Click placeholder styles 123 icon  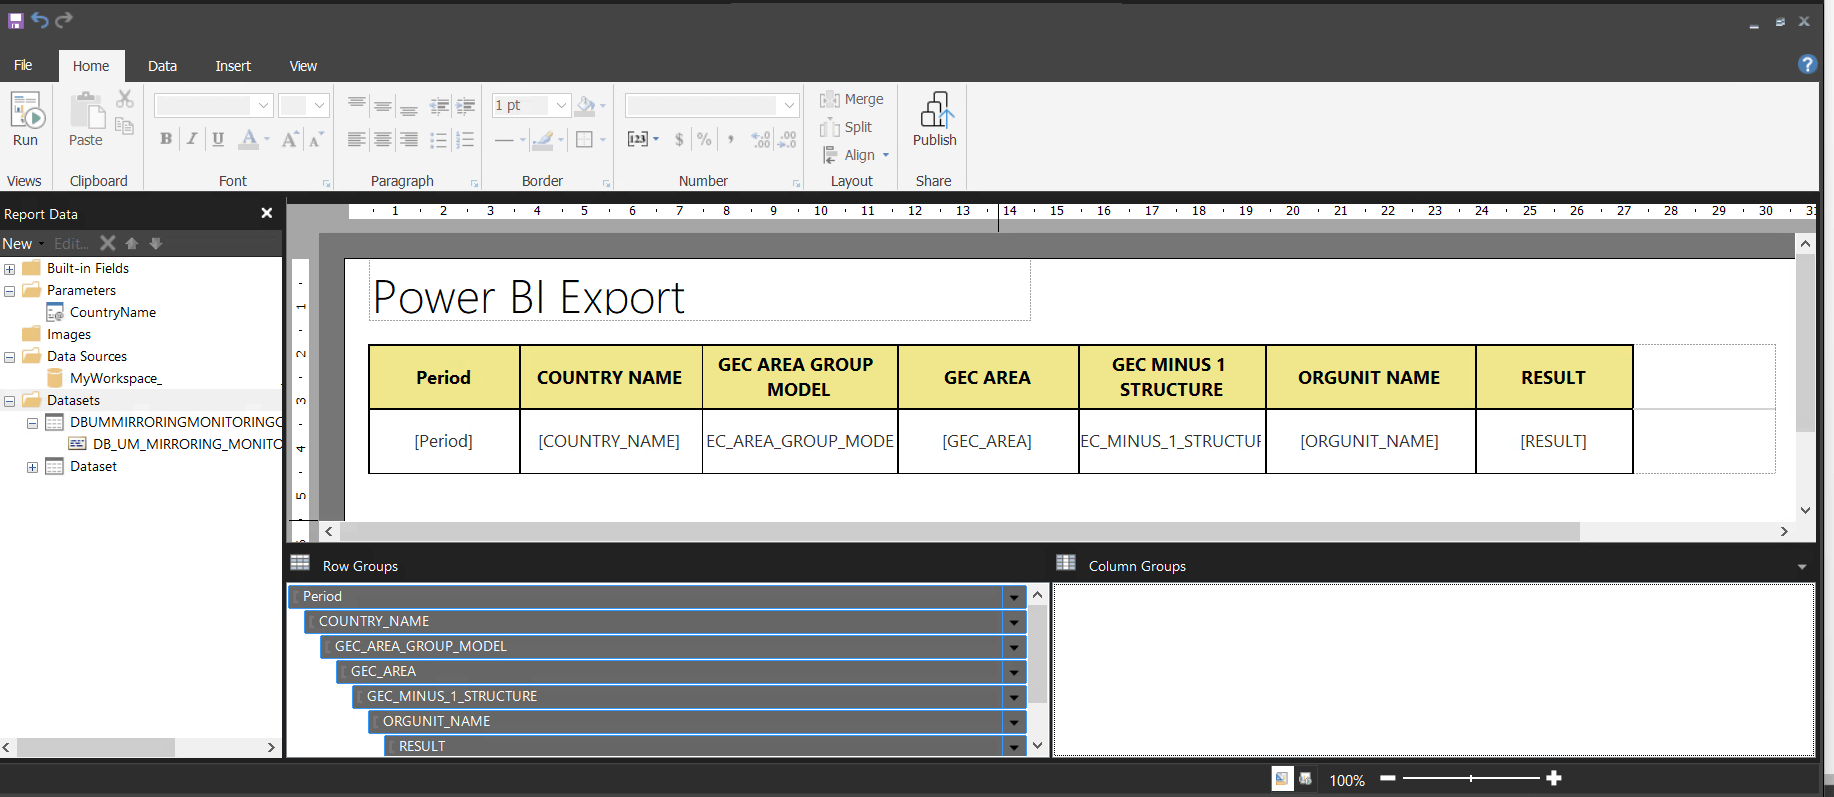point(638,139)
